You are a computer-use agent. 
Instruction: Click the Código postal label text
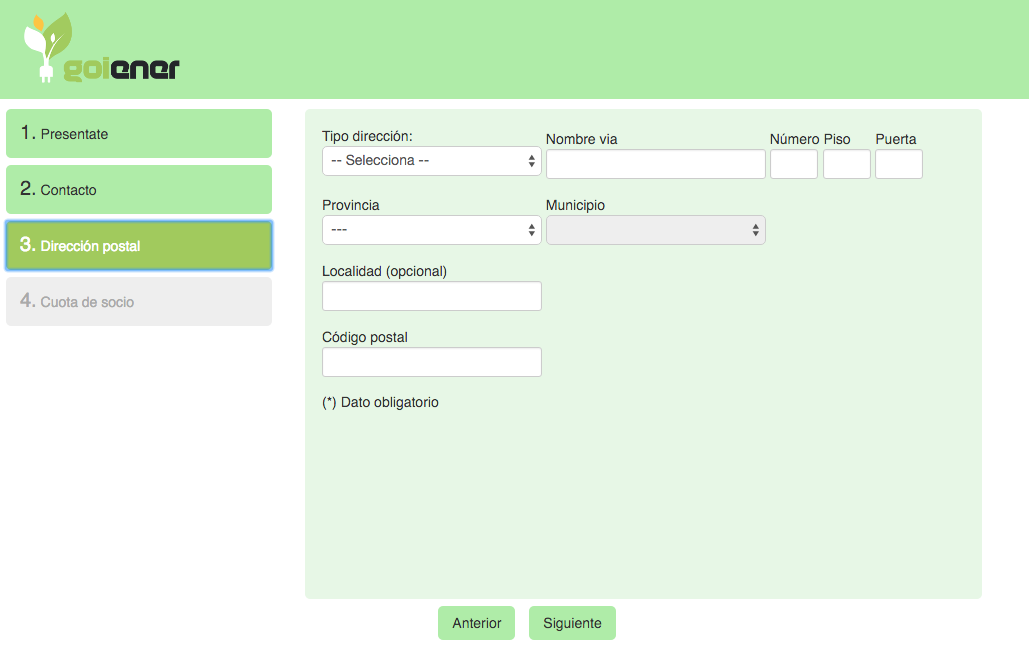tap(364, 338)
